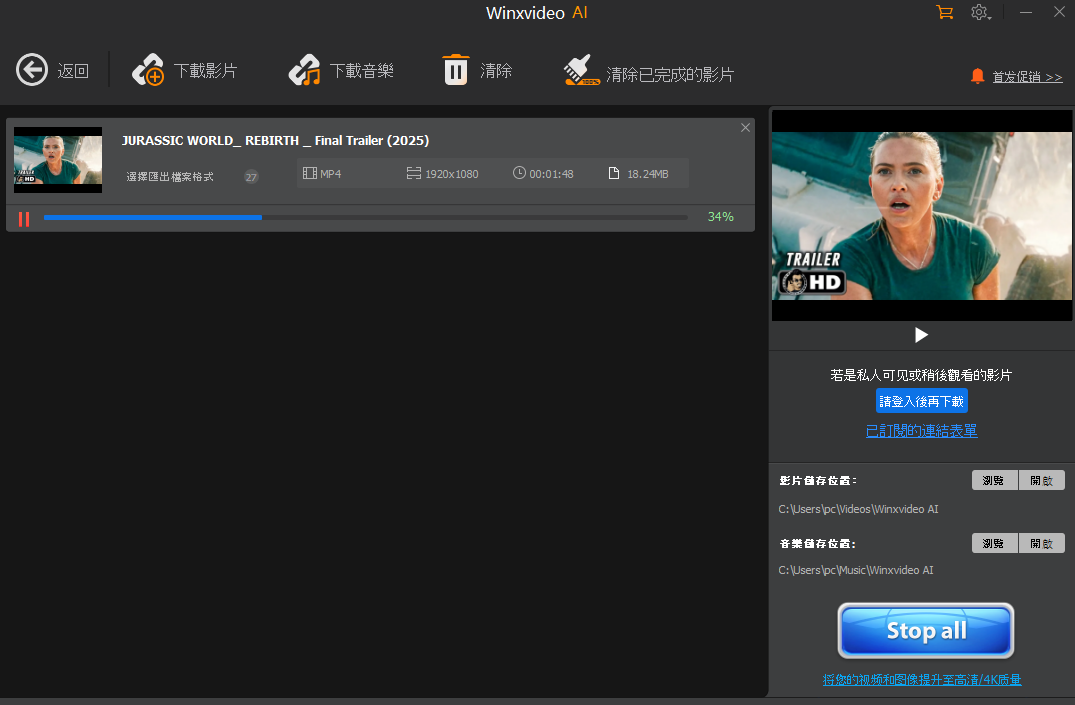Open the video save folder
The height and width of the screenshot is (705, 1075).
click(x=1041, y=480)
